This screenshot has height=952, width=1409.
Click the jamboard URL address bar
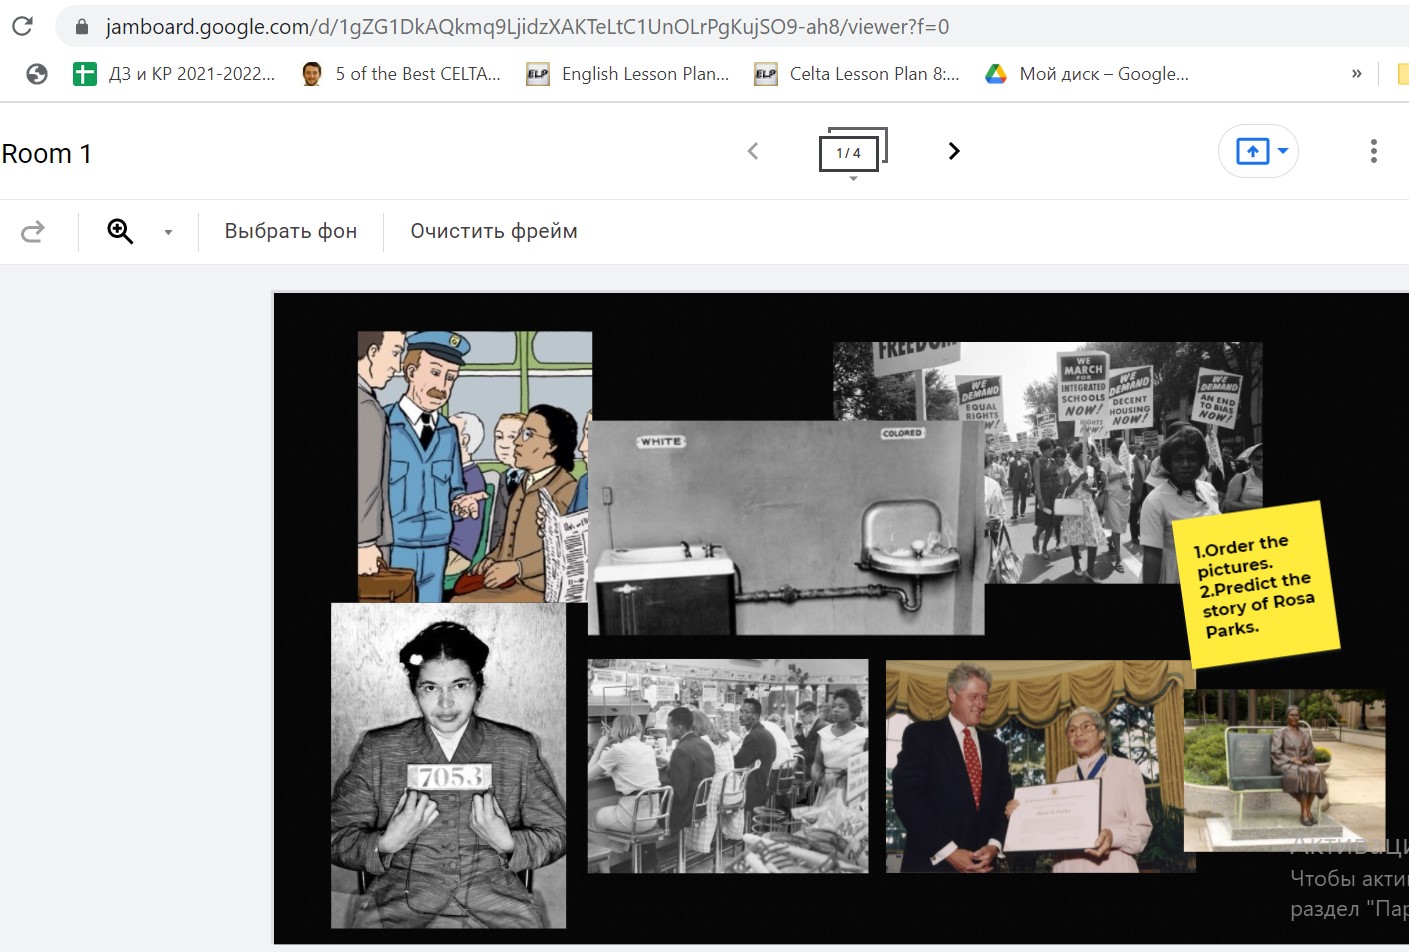[527, 27]
